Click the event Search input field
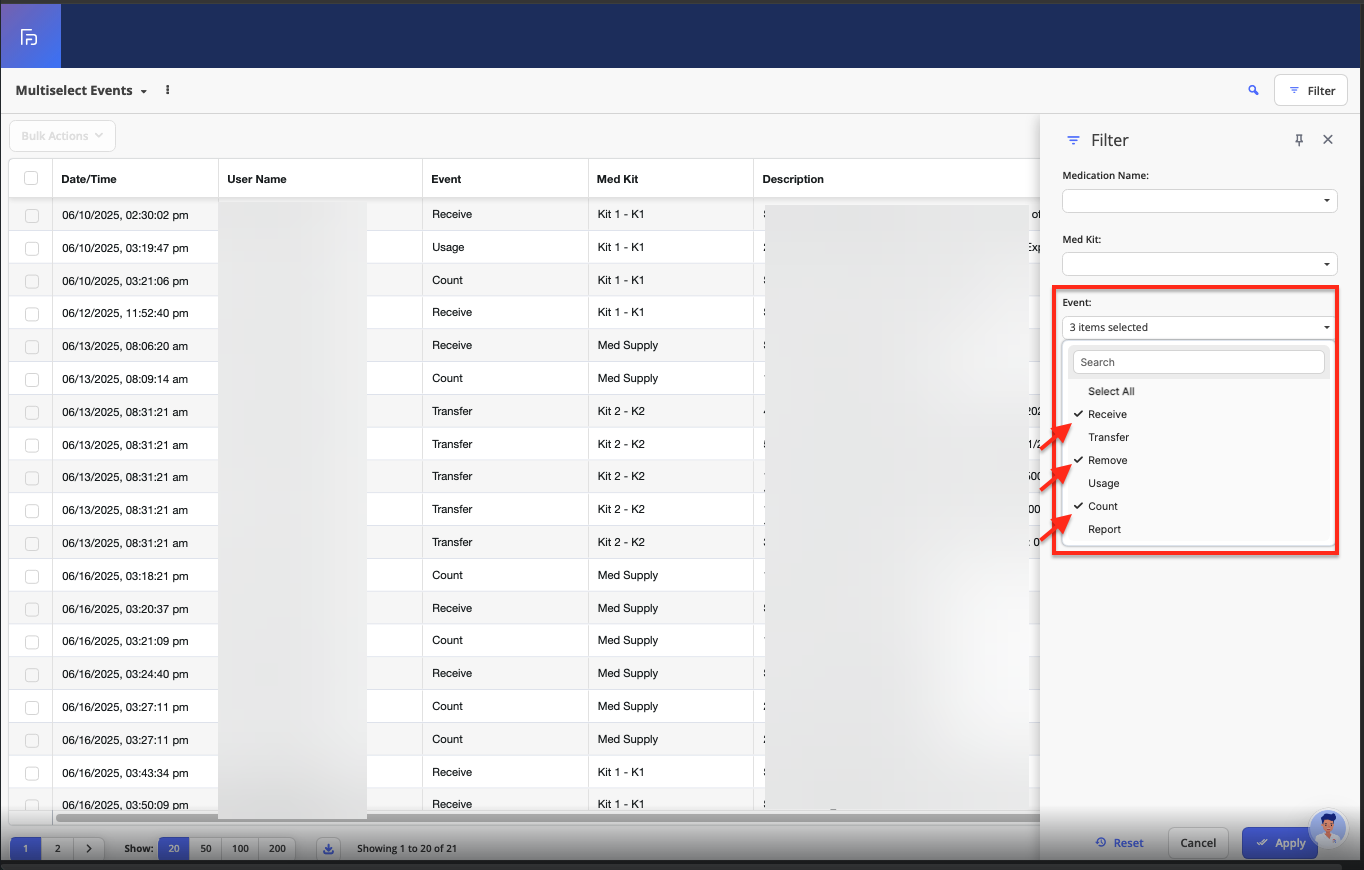Screen dimensions: 1364x870 click(1198, 362)
